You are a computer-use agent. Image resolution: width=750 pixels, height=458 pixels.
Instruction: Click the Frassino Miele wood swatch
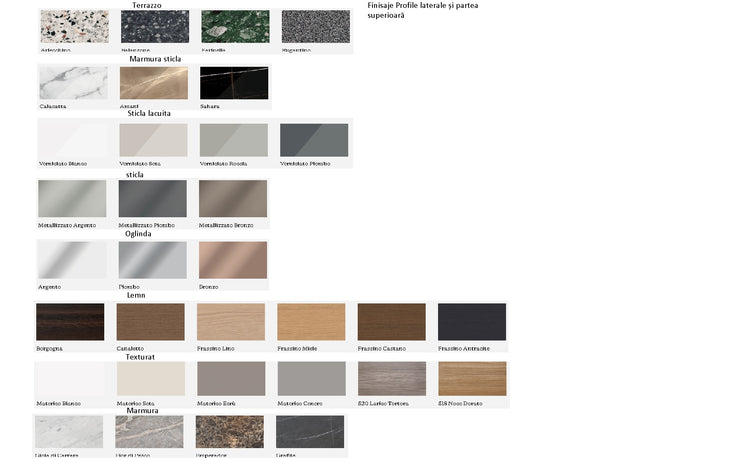(x=311, y=322)
